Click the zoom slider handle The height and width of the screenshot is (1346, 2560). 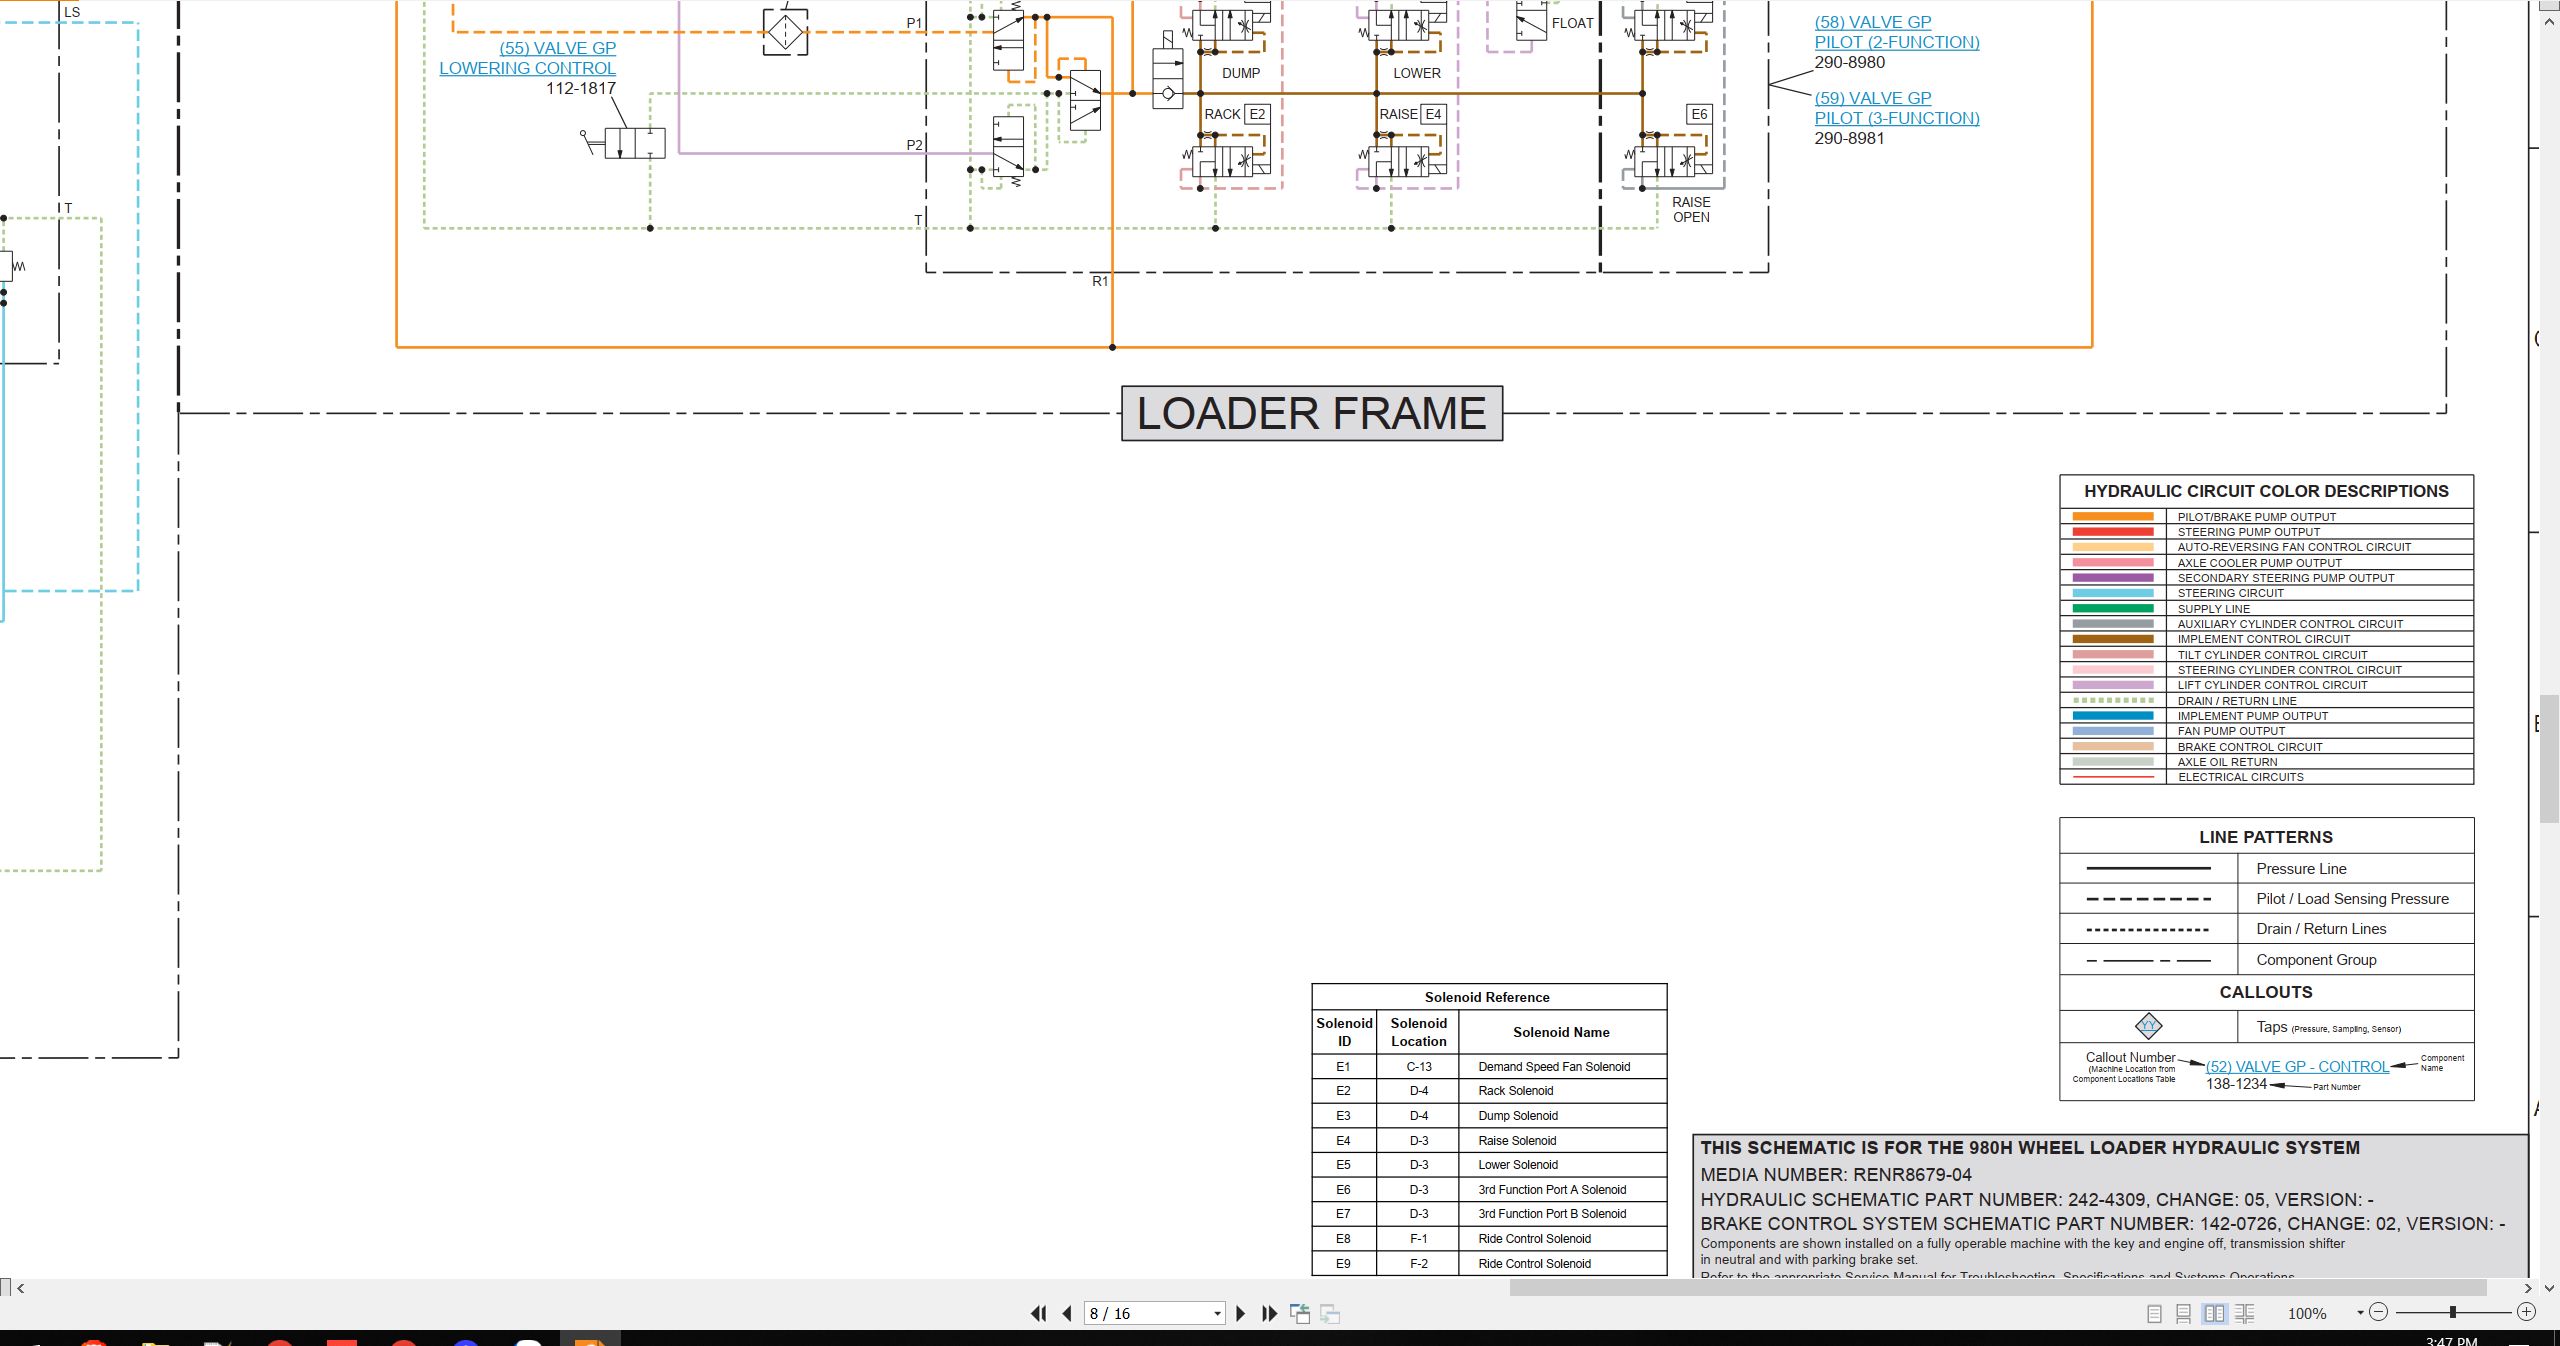[2452, 1312]
